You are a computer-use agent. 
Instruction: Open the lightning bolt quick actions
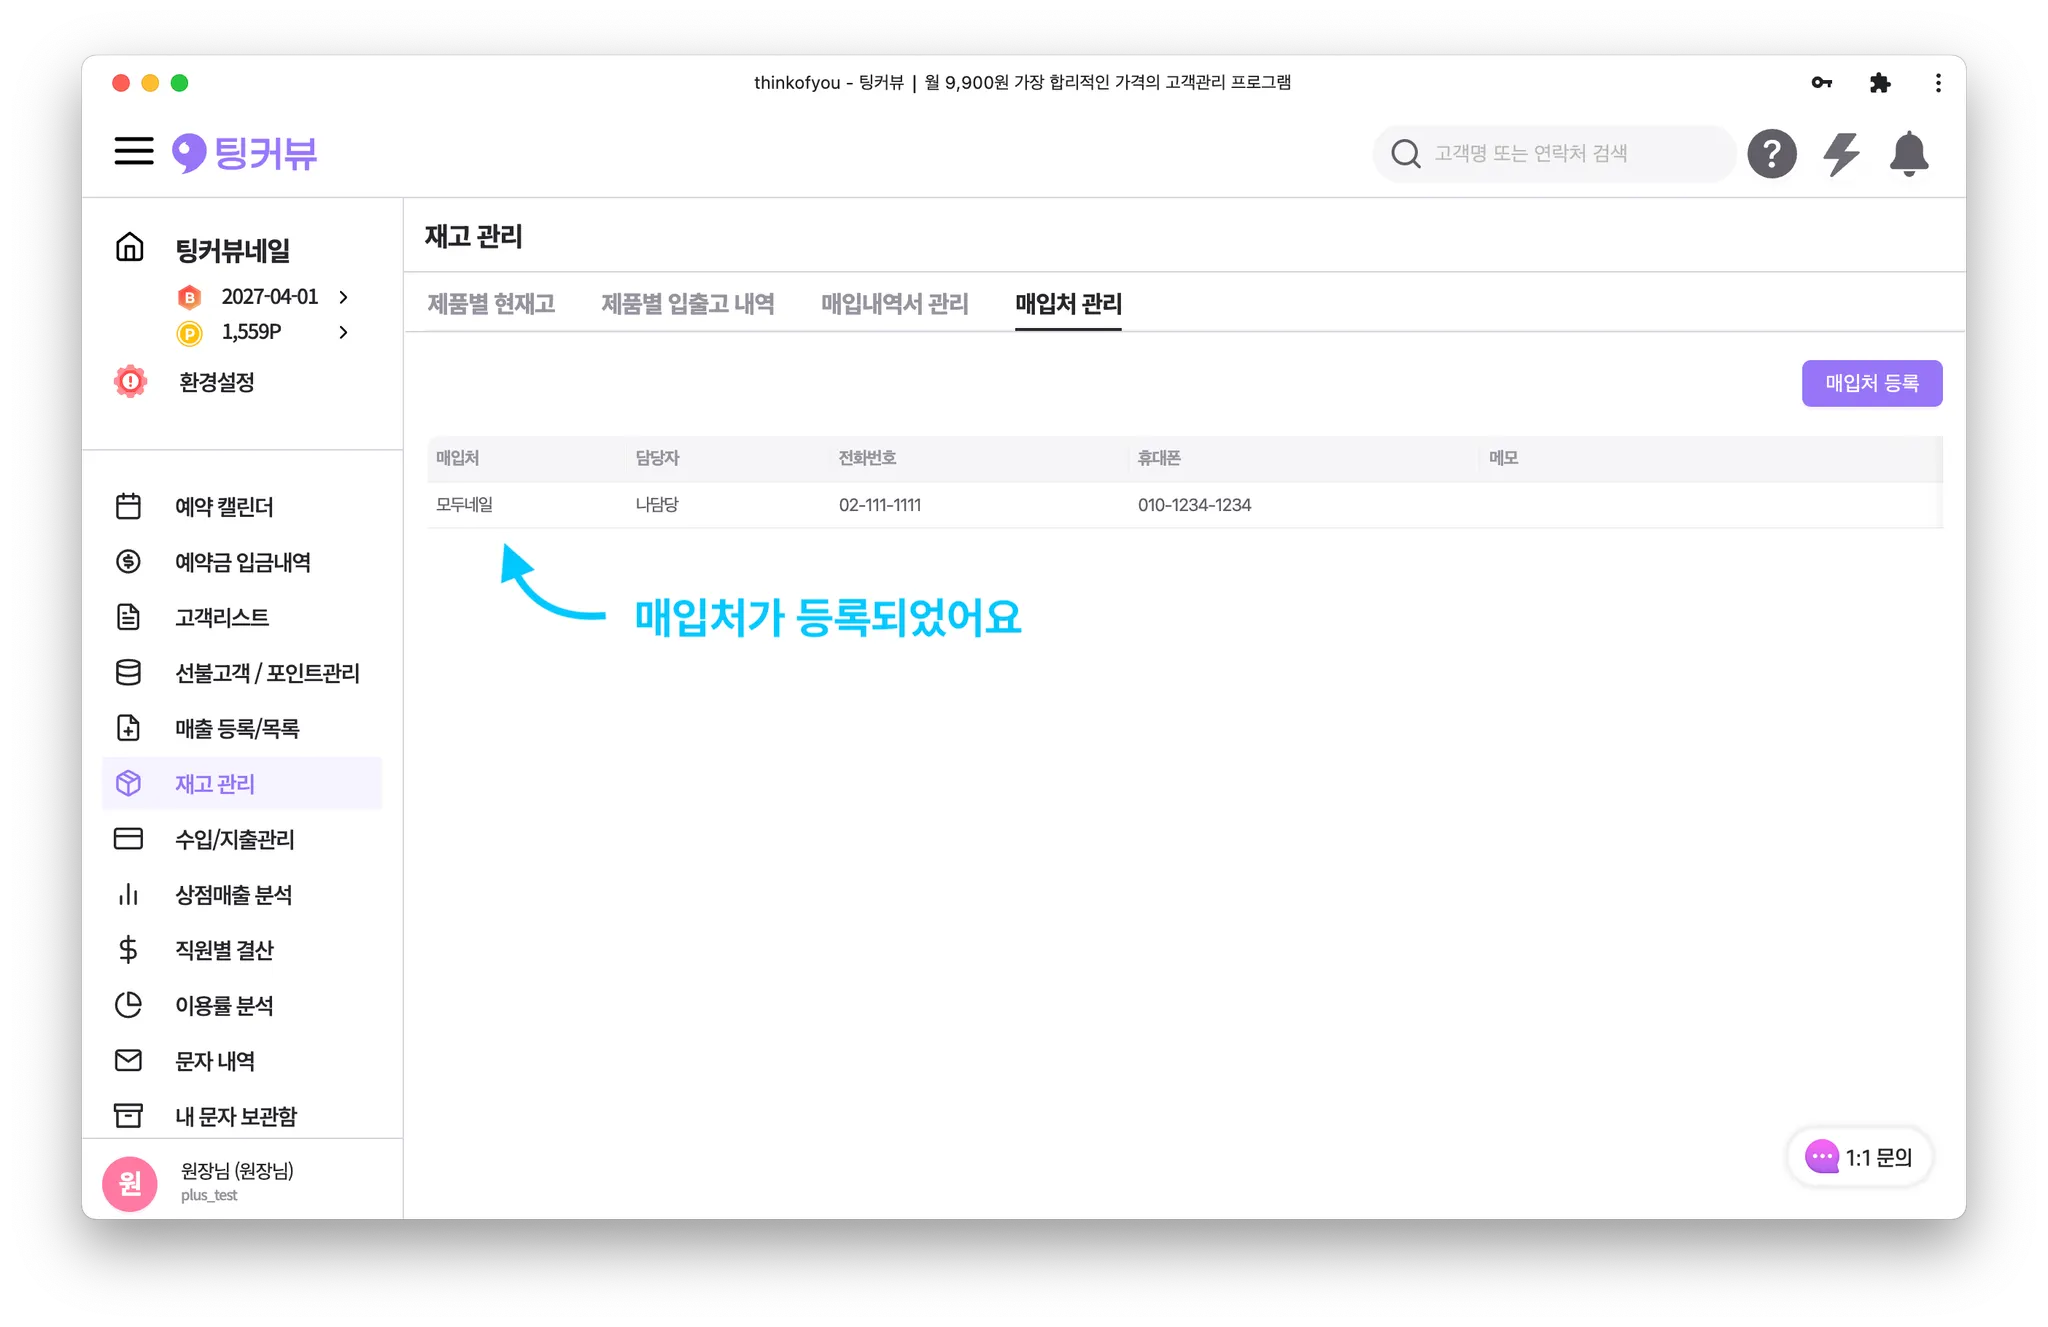1841,154
